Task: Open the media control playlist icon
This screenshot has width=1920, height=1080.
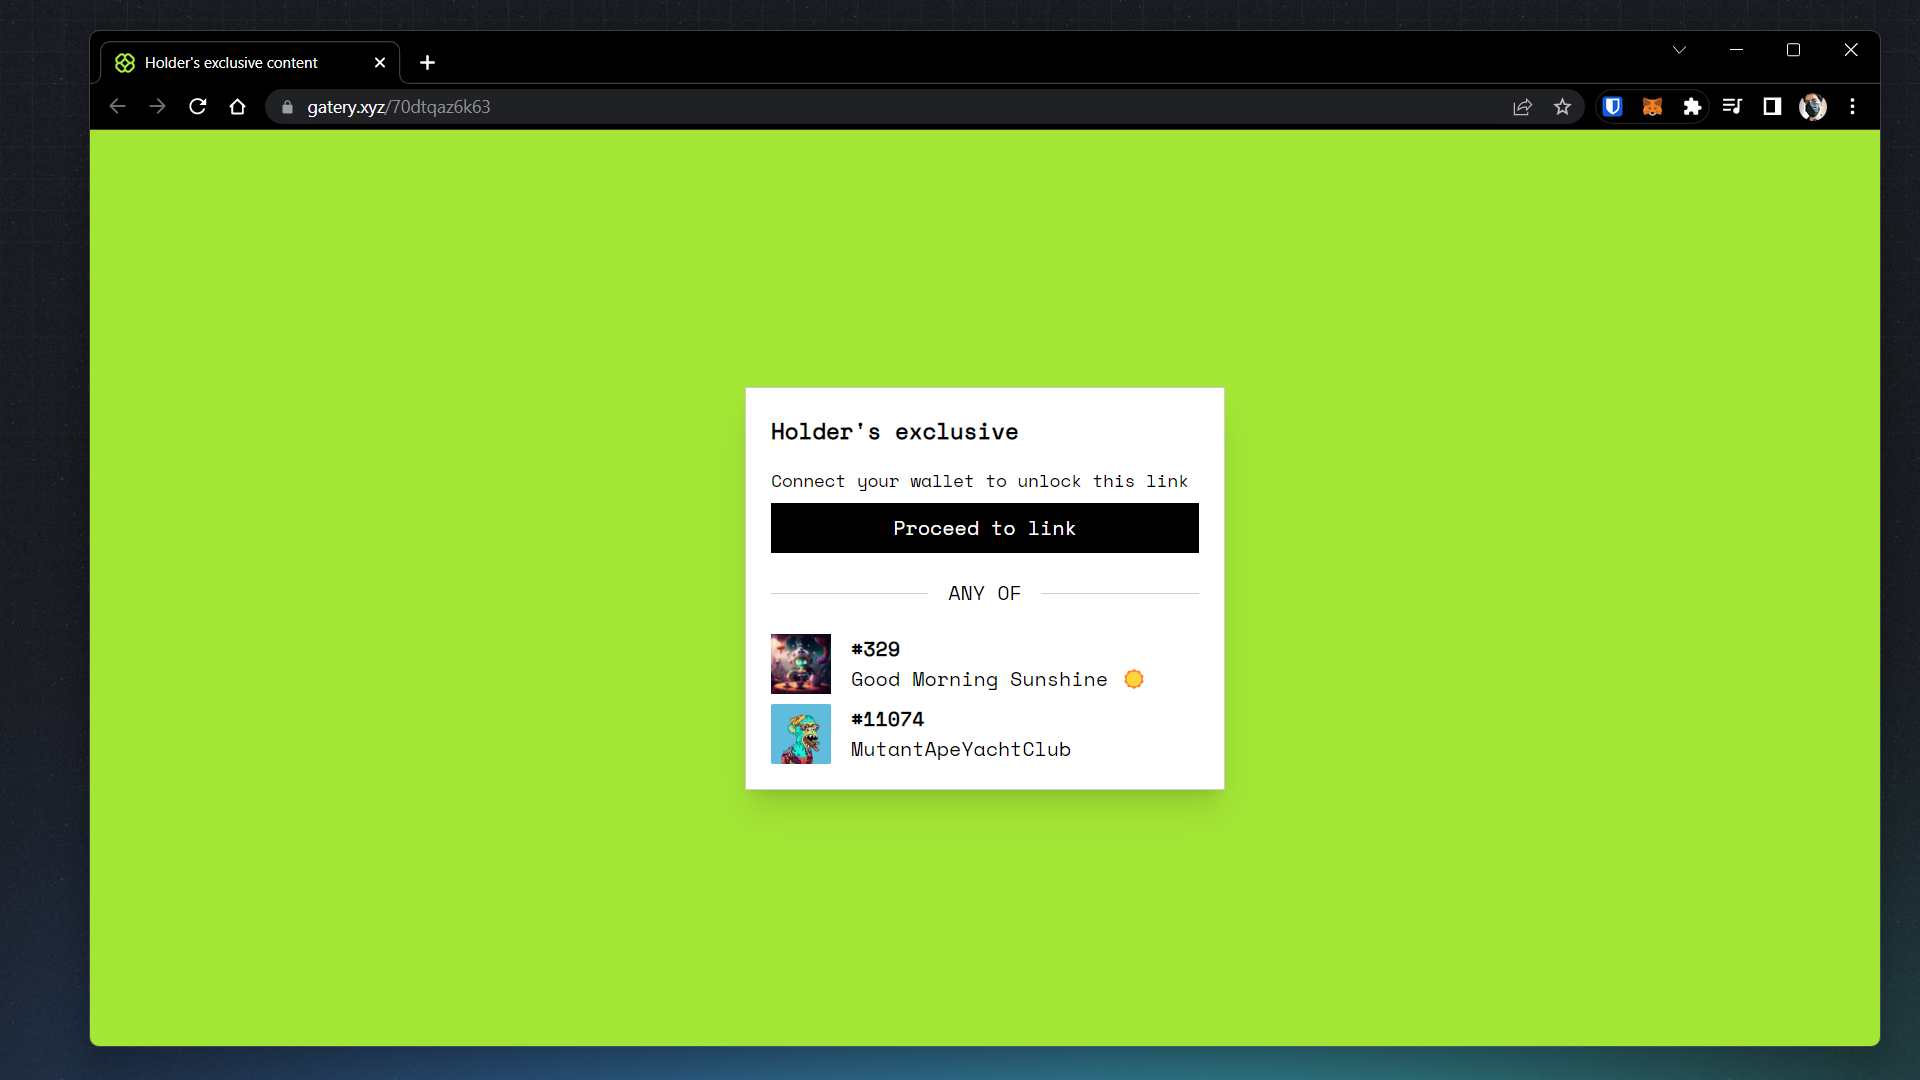Action: pos(1732,107)
